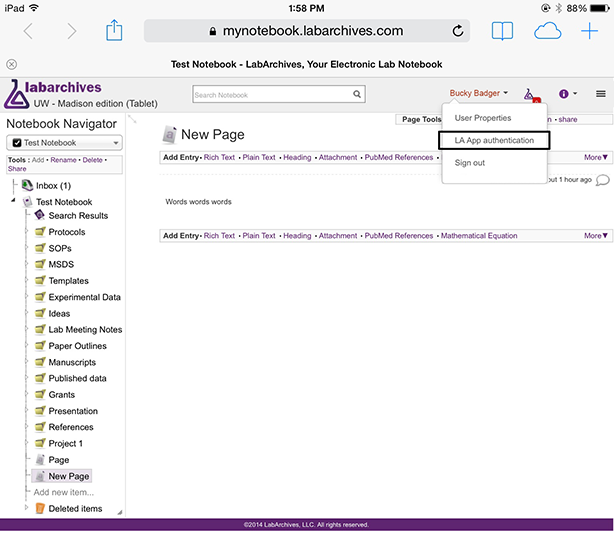Screen dimensions: 614x540
Task: Open the Safari share sheet icon
Action: [114, 30]
